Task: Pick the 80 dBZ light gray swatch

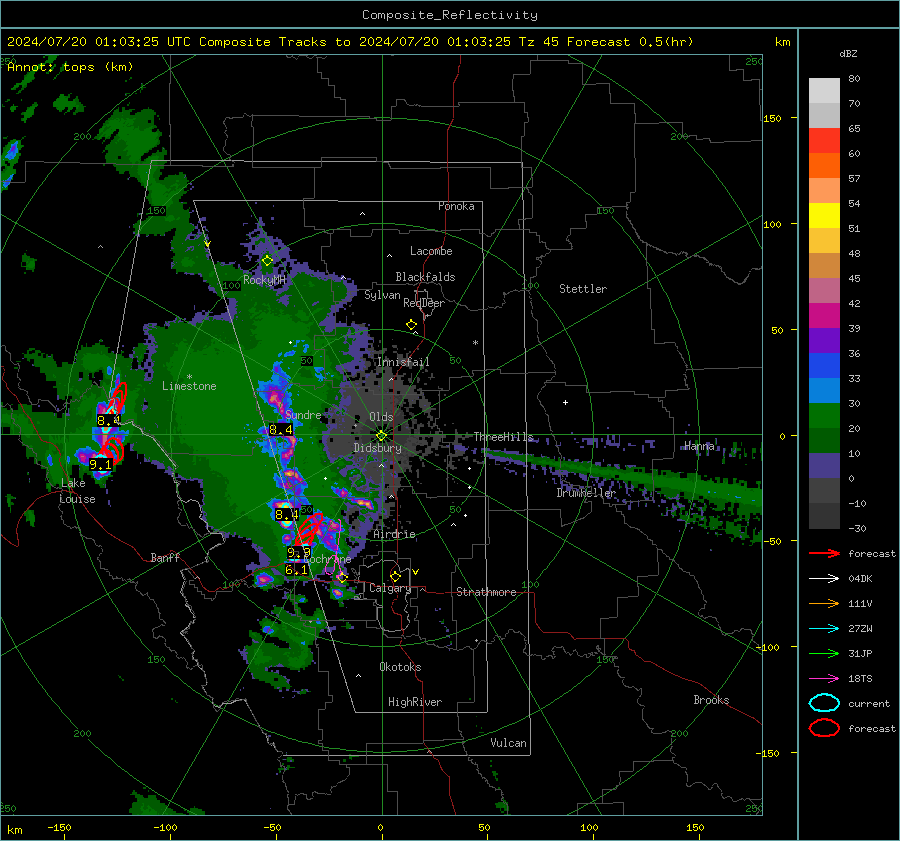Action: point(824,90)
